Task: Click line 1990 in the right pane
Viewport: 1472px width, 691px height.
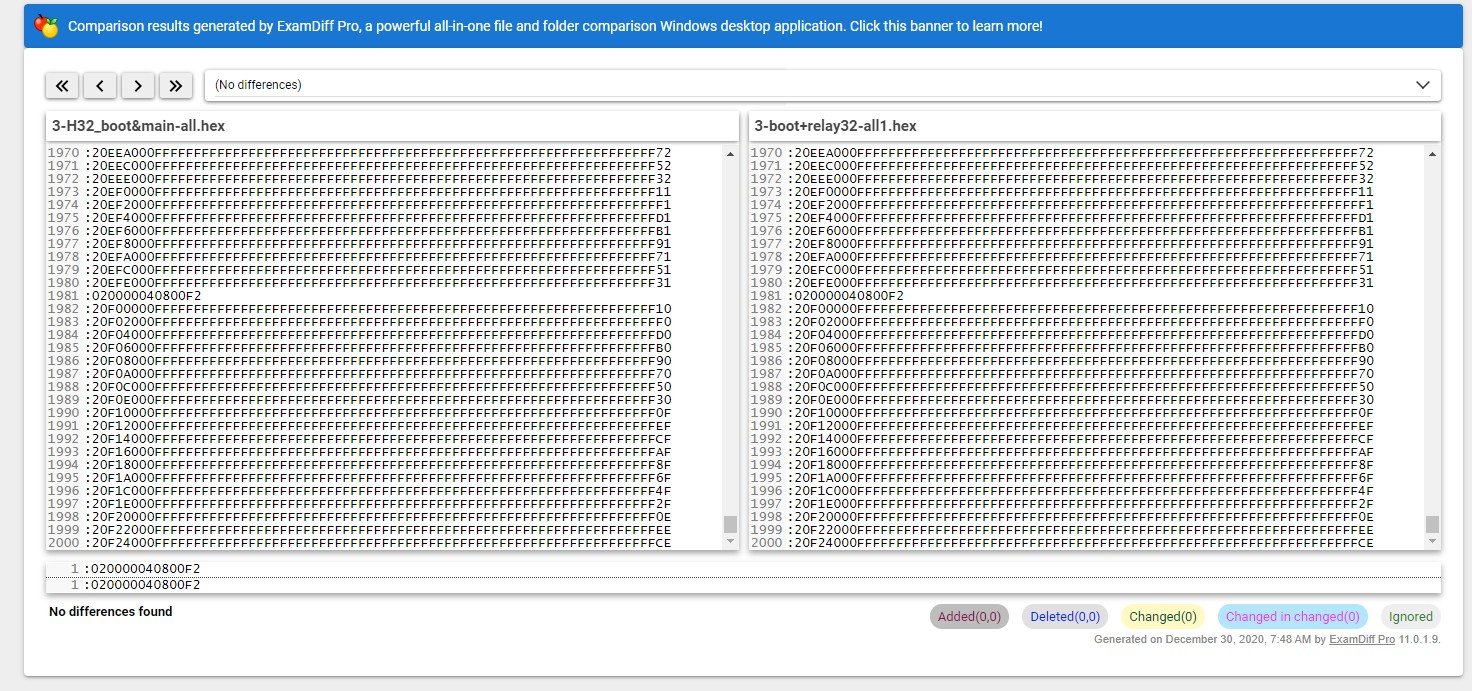Action: 1080,413
